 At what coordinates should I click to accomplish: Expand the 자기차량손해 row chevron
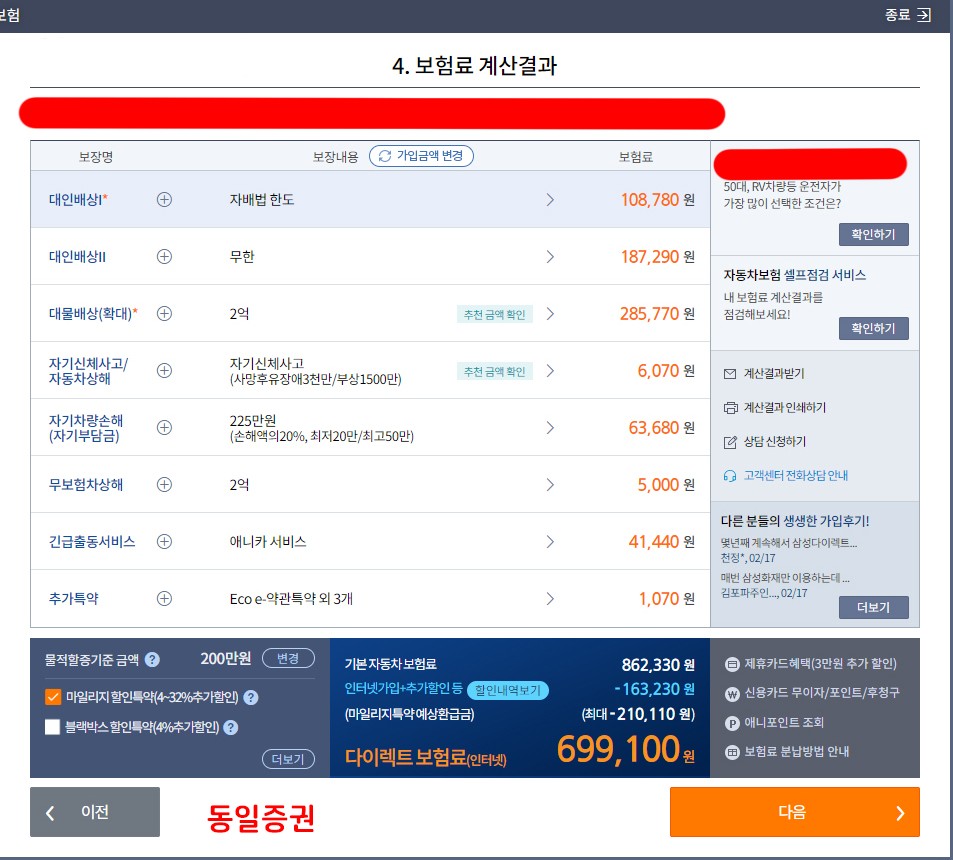coord(549,428)
